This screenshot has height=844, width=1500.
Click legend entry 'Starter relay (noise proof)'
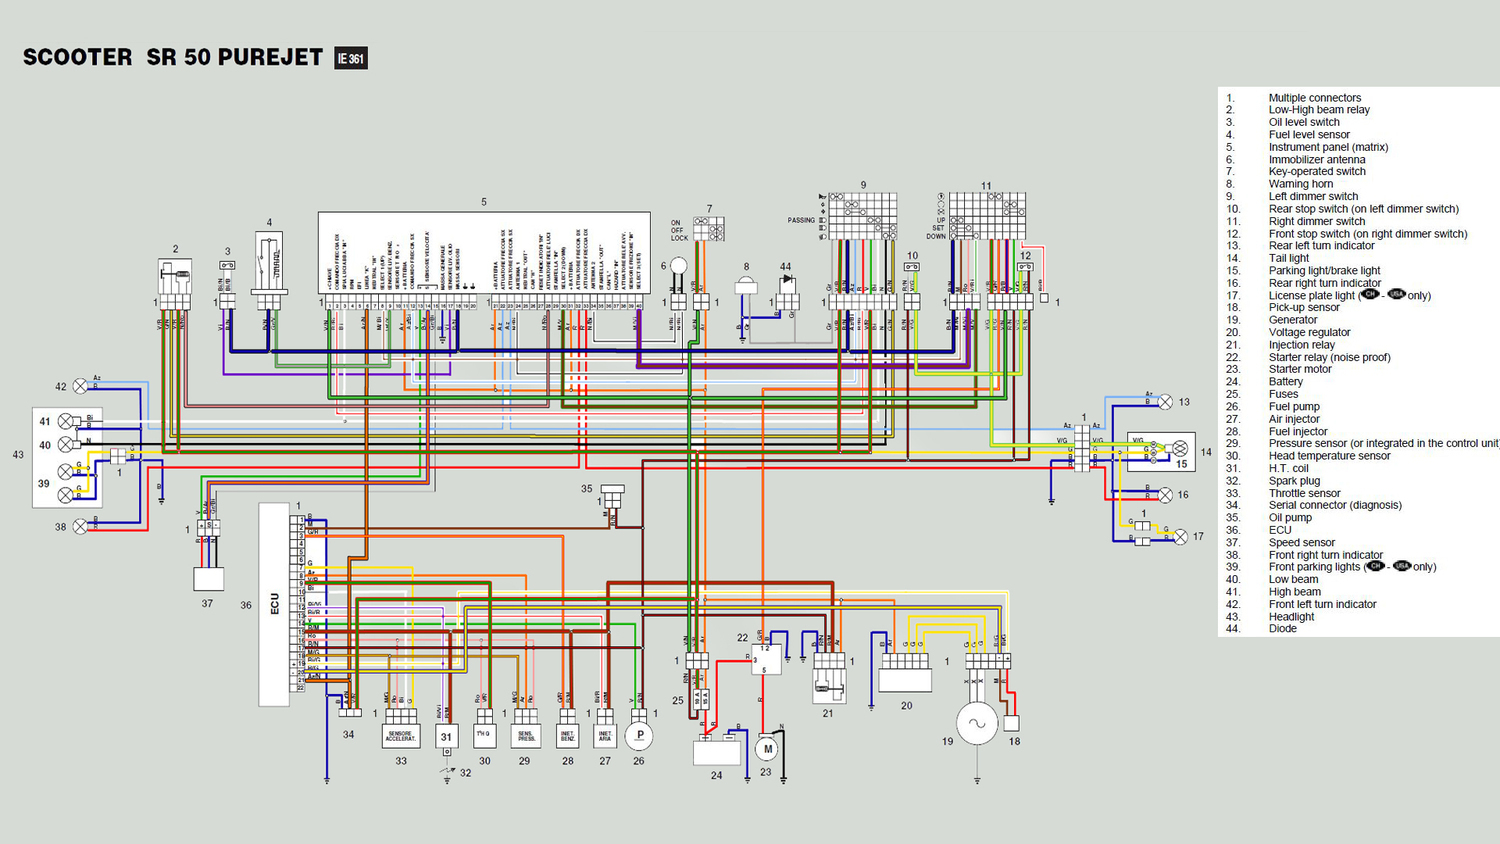[1329, 357]
